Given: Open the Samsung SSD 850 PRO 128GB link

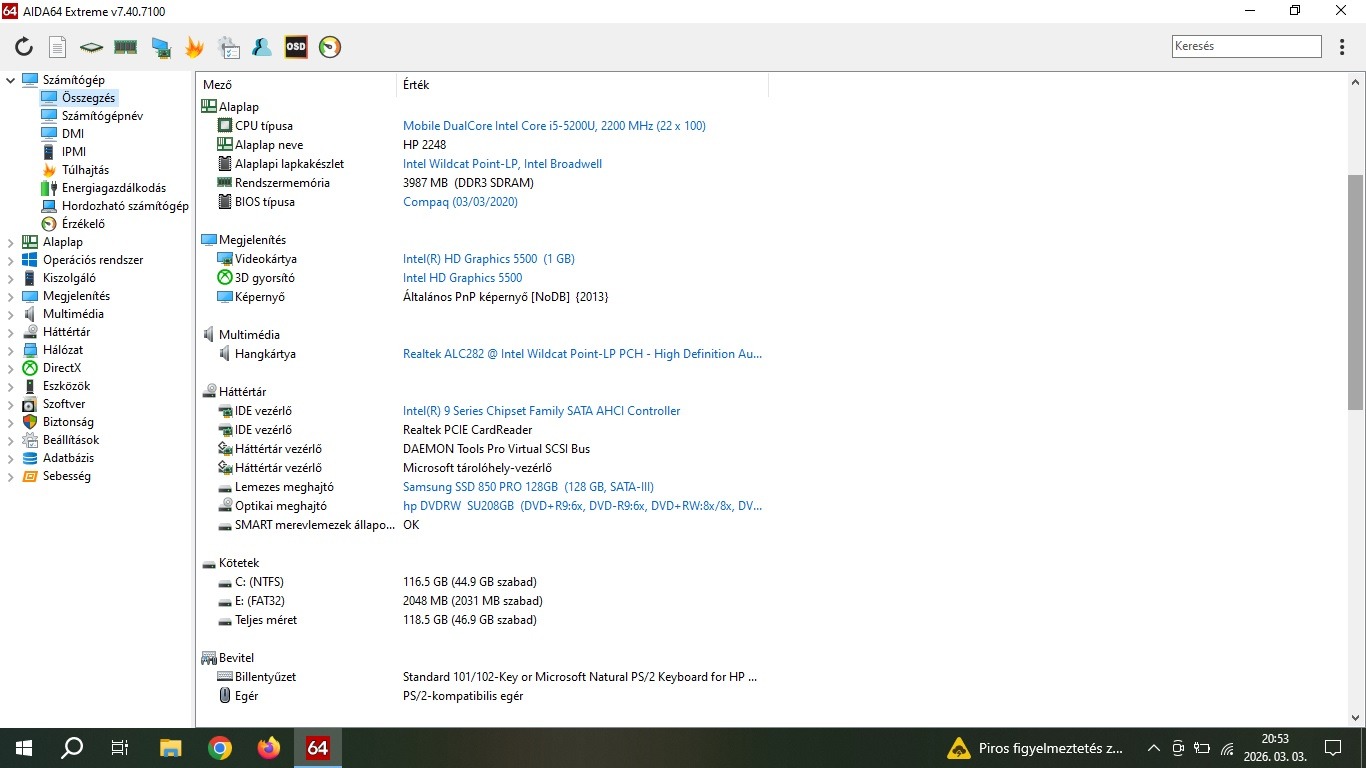Looking at the screenshot, I should [528, 487].
